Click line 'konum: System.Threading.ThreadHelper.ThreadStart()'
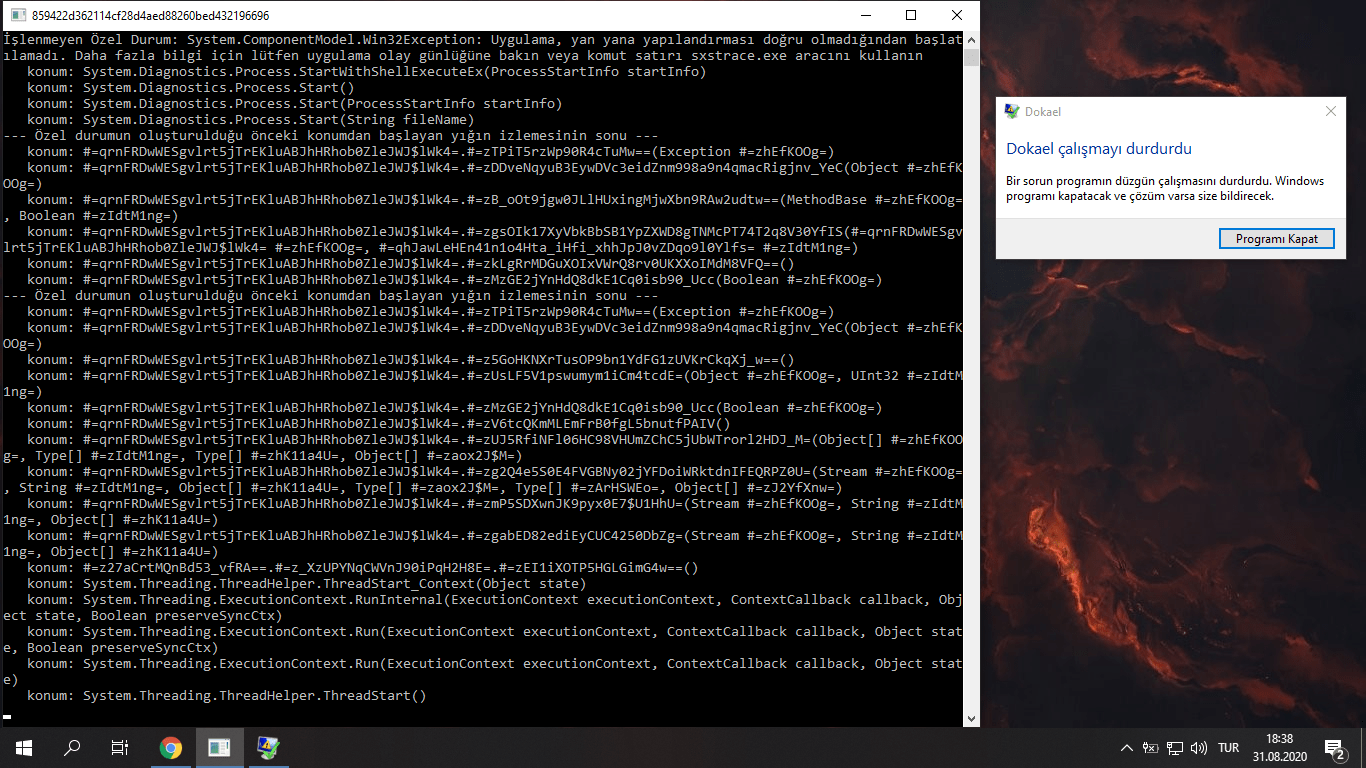The image size is (1366, 768). click(x=226, y=696)
